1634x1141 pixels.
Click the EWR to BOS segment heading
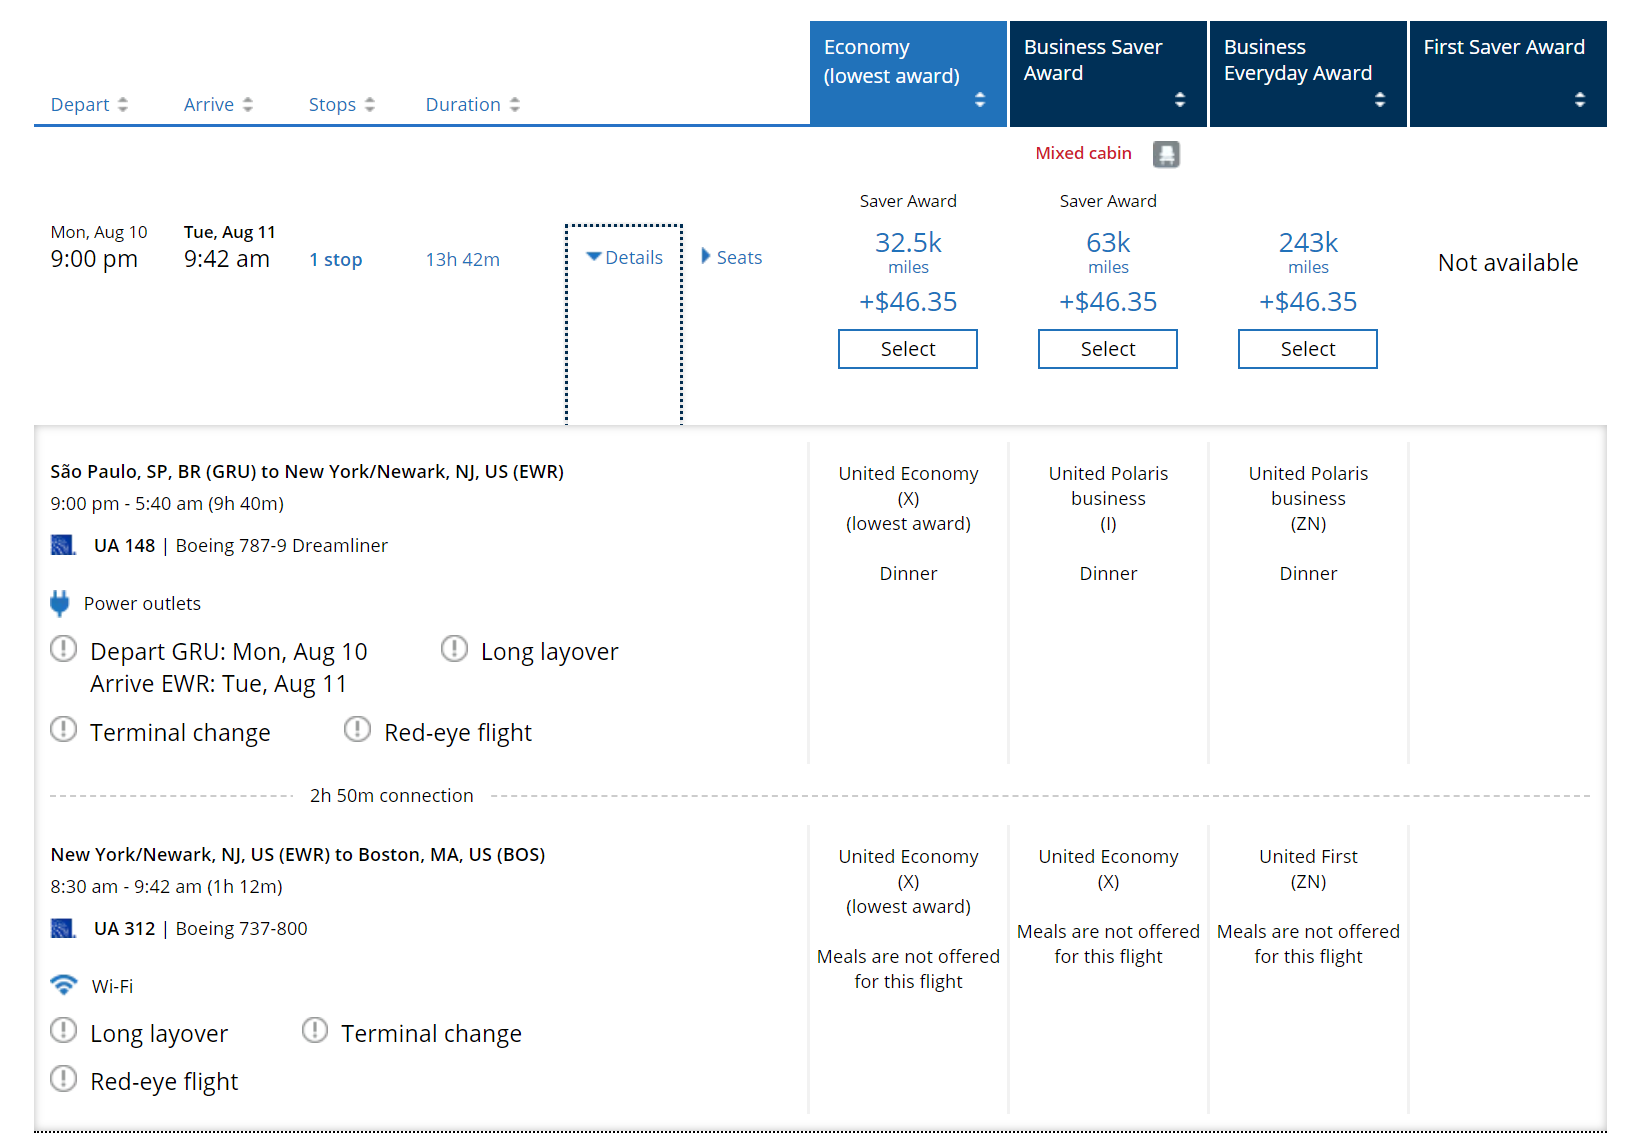point(298,854)
